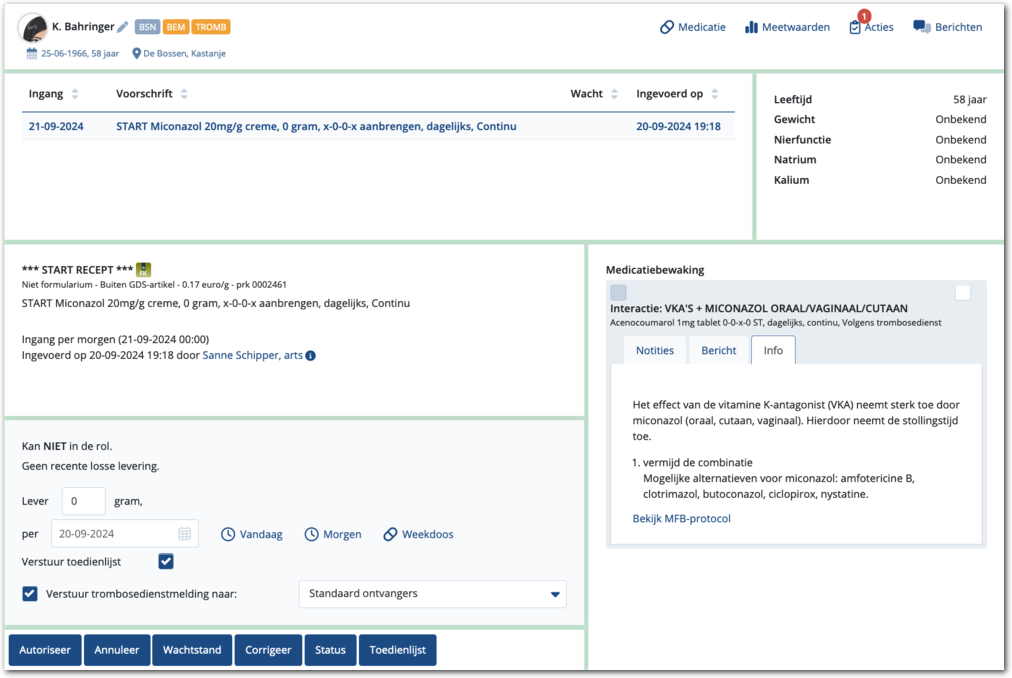Click the pencil icon next to K. Bahringer
Viewport: 1012px width, 678px height.
[123, 27]
